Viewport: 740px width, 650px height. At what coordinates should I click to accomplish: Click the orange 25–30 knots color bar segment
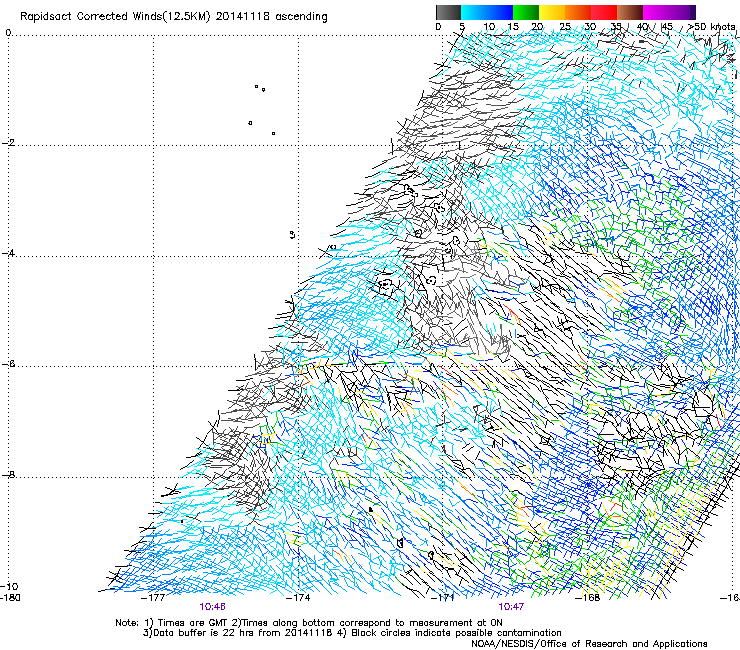pos(578,12)
